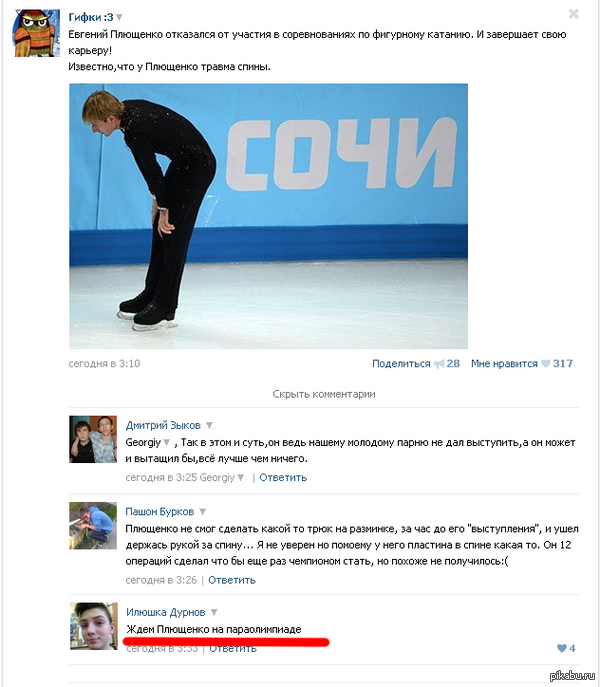Click the heart icon beside 317 likes
The height and width of the screenshot is (687, 600).
point(545,364)
